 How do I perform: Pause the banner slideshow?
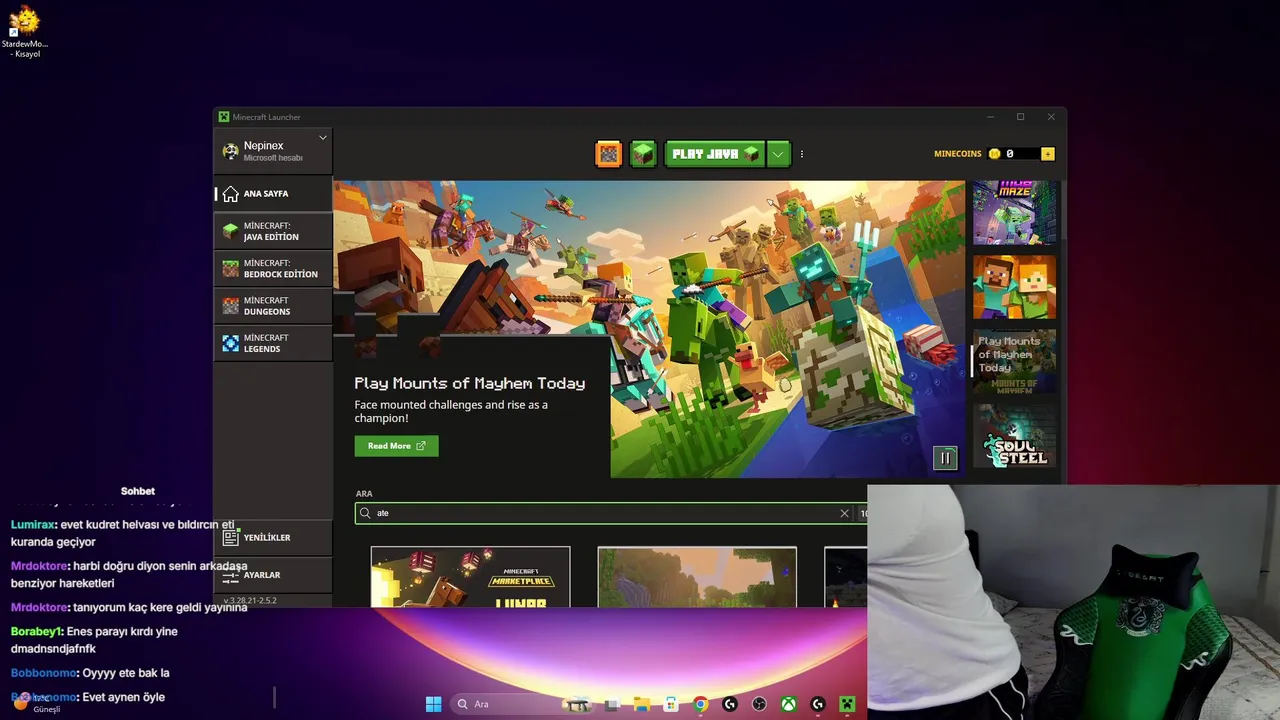pos(945,458)
